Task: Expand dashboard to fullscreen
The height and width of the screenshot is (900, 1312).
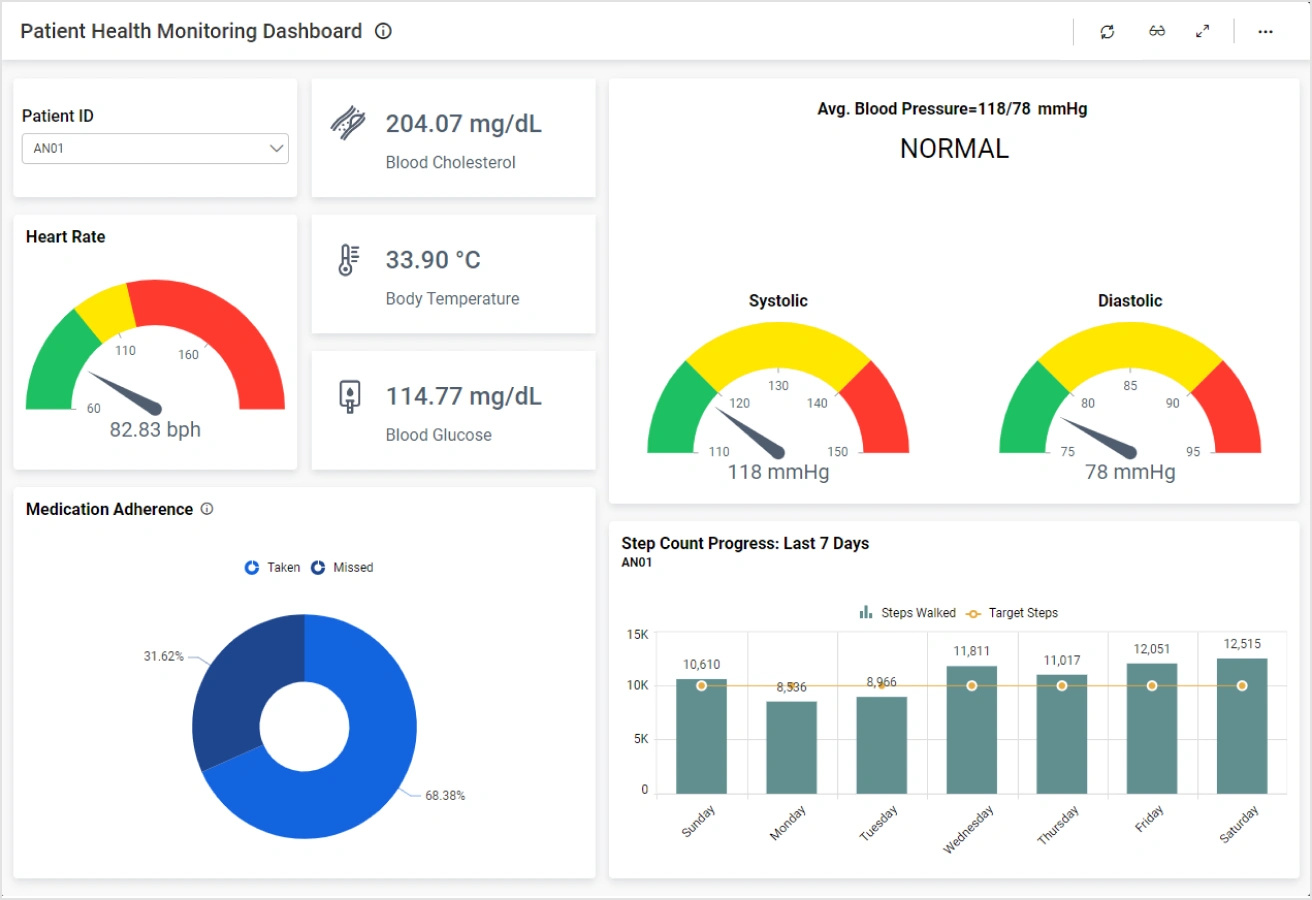Action: click(1203, 32)
